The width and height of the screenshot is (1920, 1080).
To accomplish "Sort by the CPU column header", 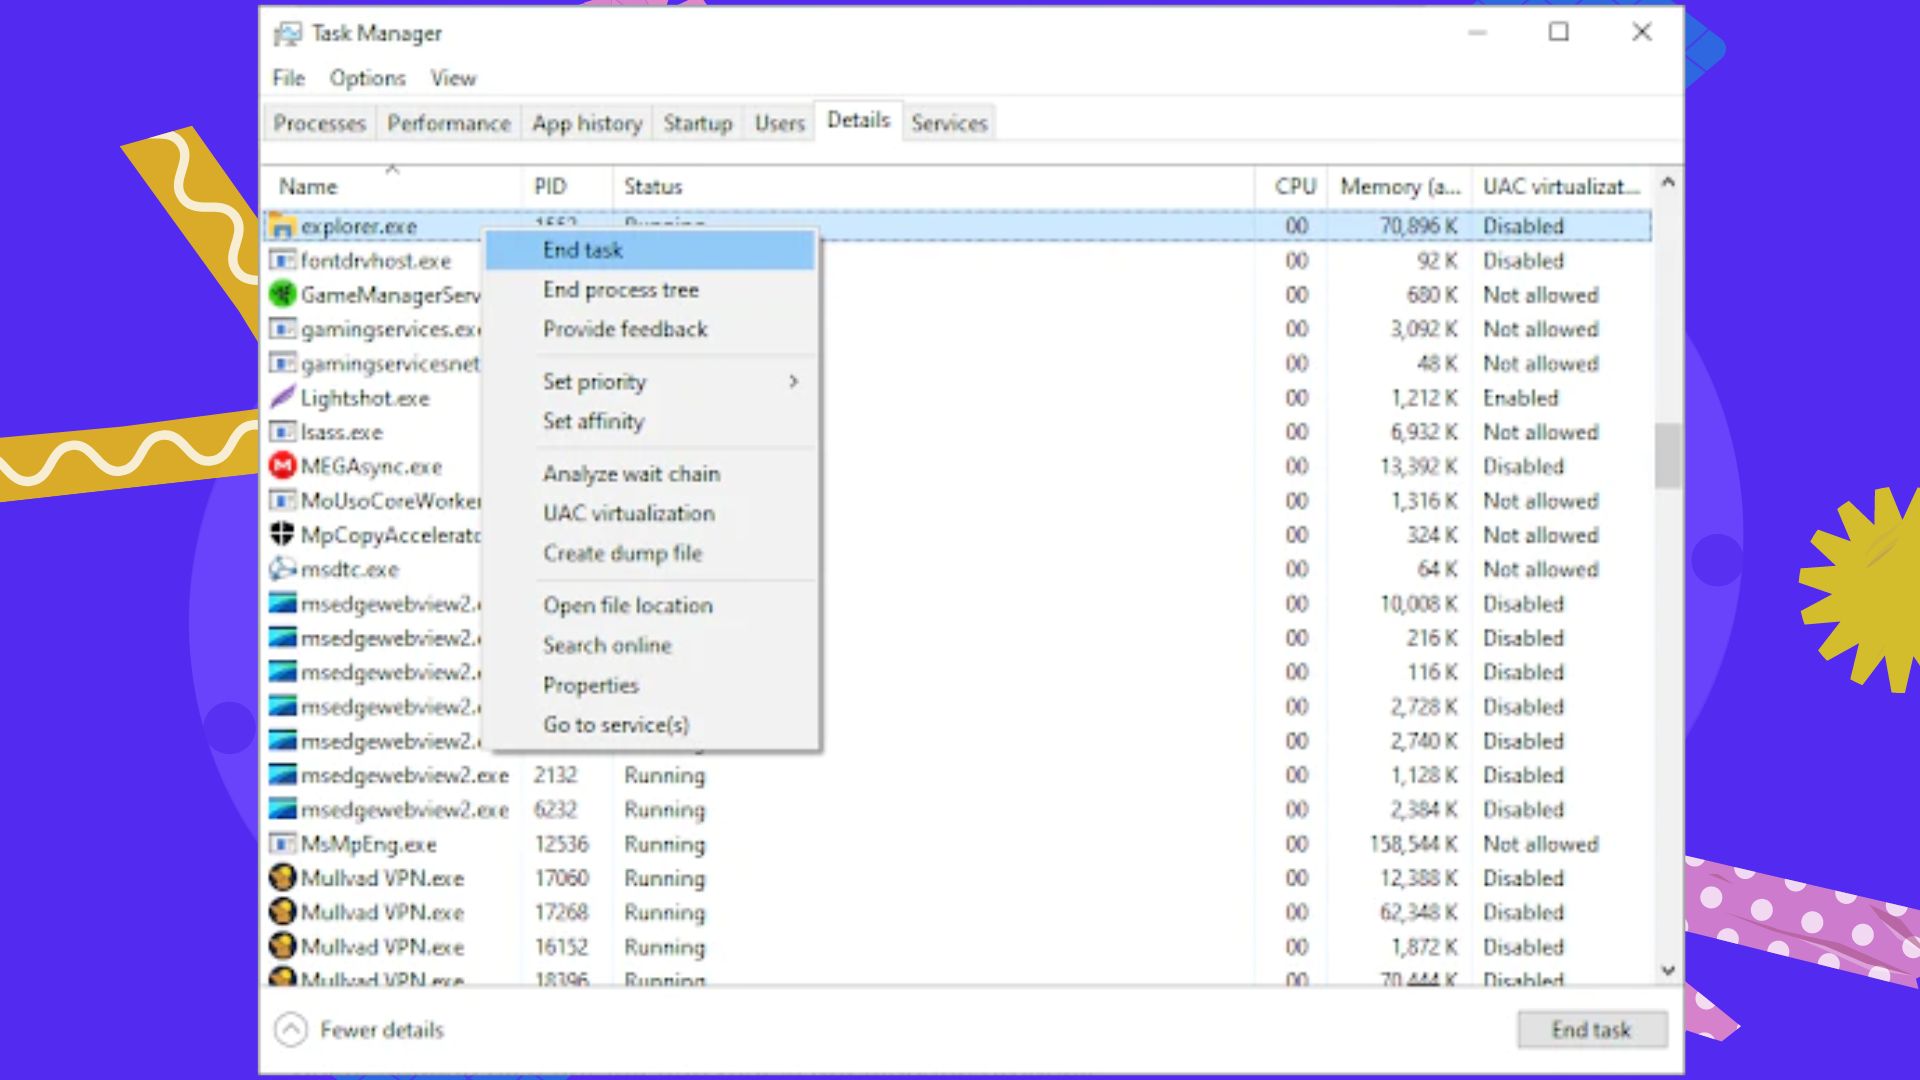I will [1291, 187].
